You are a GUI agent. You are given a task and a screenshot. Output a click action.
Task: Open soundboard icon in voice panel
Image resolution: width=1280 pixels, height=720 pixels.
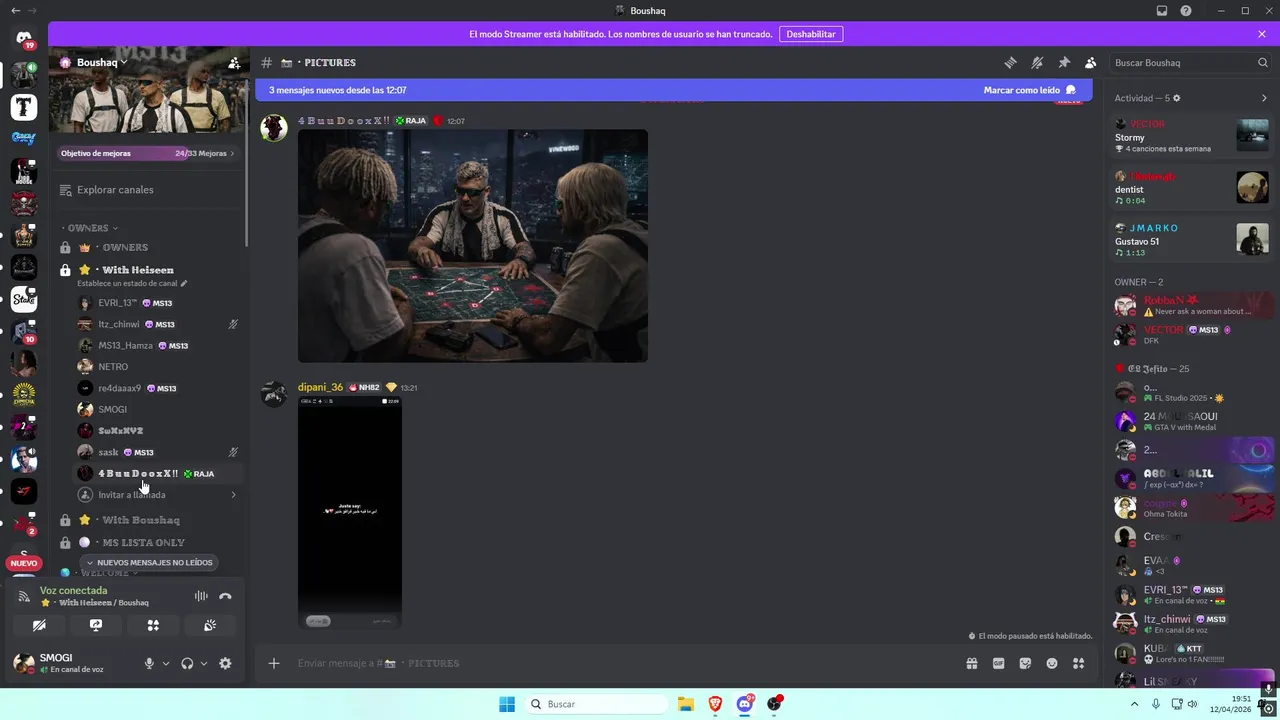pyautogui.click(x=210, y=625)
